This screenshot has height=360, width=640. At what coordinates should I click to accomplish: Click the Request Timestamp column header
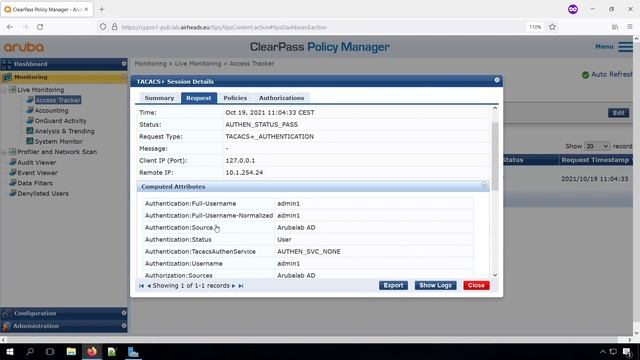595,160
